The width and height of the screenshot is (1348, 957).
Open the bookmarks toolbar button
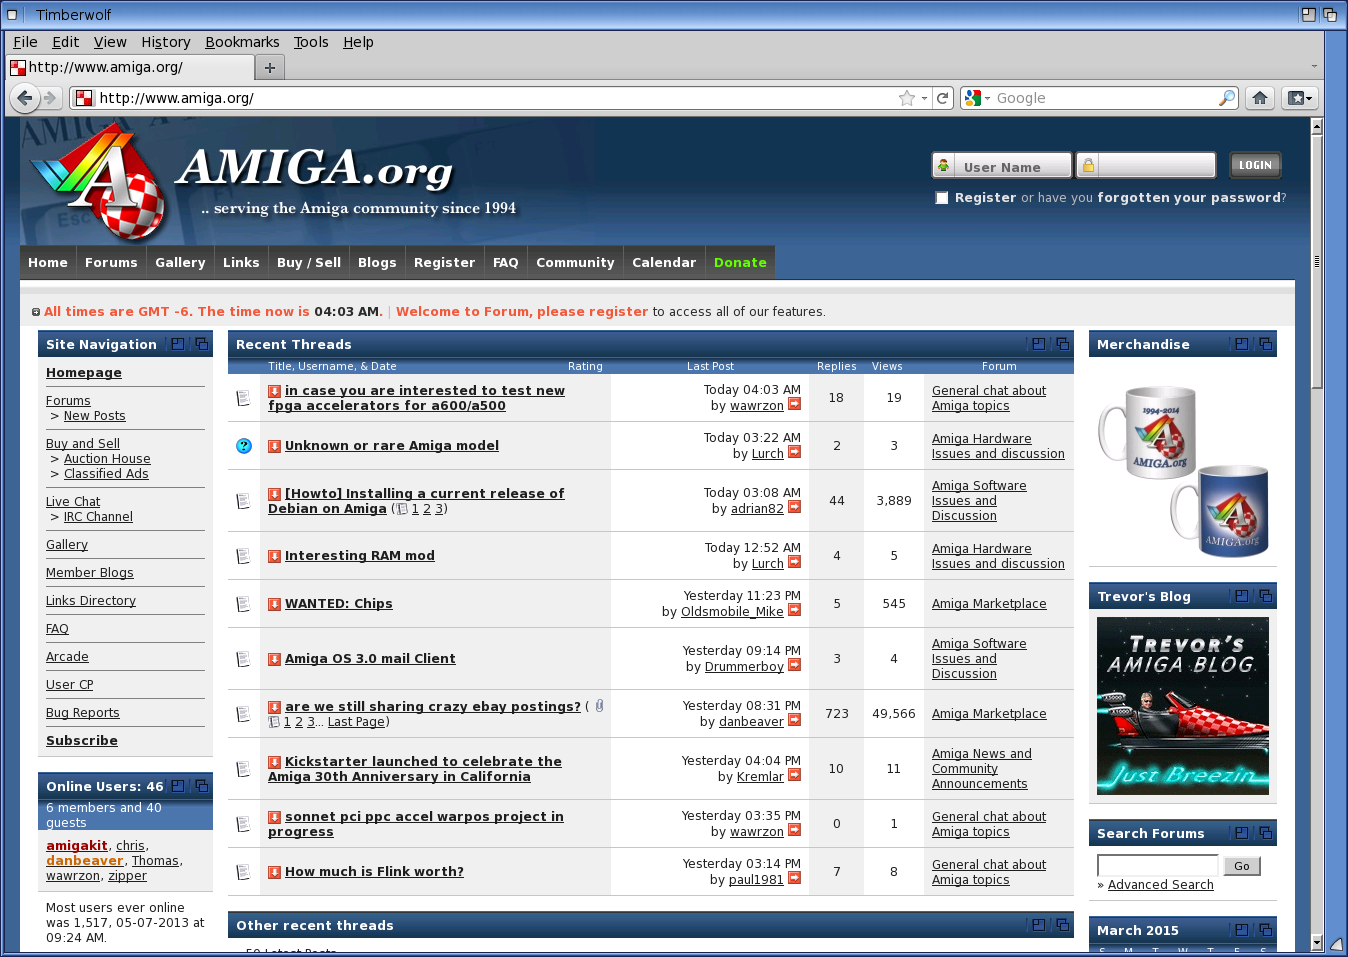coord(1300,98)
